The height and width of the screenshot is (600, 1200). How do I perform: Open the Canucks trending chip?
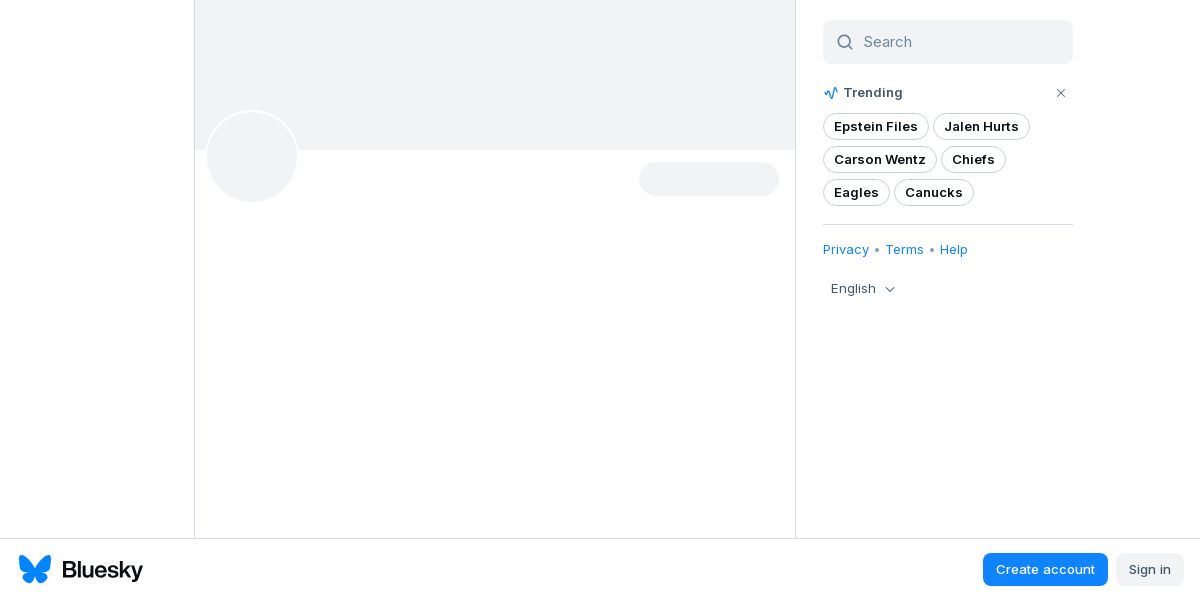point(933,193)
